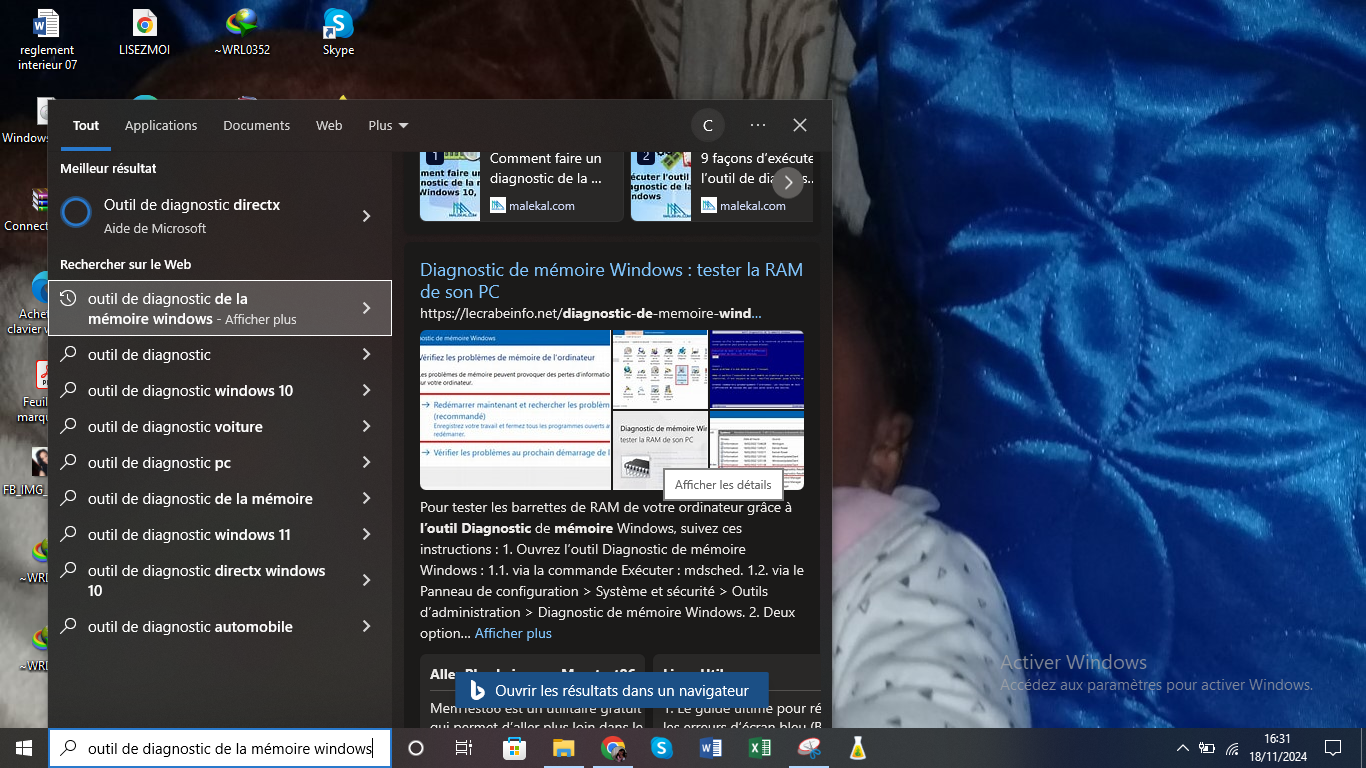Show hidden system tray icons
Screen dimensions: 1366x768
1183,748
